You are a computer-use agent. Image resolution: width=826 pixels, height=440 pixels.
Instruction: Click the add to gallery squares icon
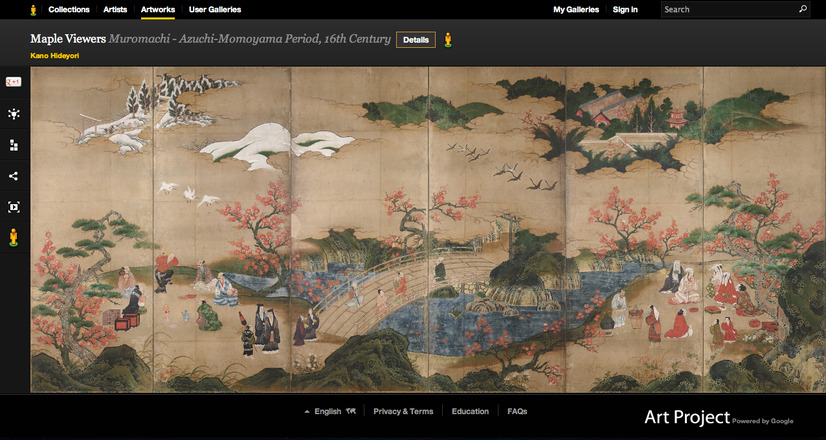click(14, 145)
